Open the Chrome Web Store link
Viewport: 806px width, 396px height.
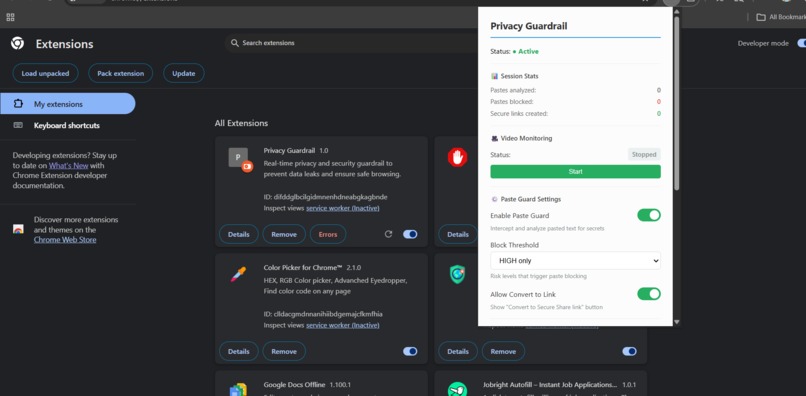(x=65, y=240)
